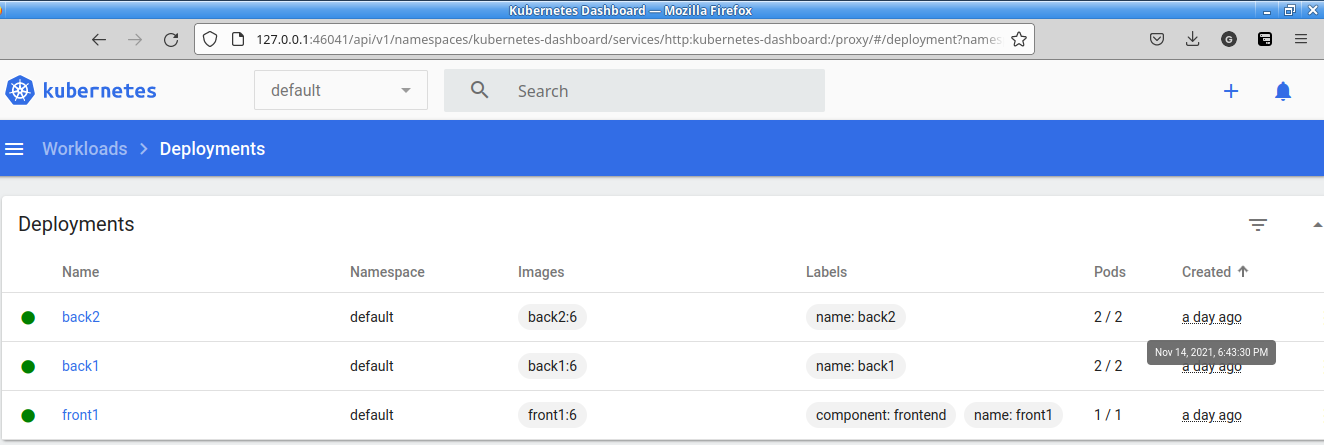Viewport: 1324px width, 445px height.
Task: Click the back1:6 image chip
Action: point(552,366)
